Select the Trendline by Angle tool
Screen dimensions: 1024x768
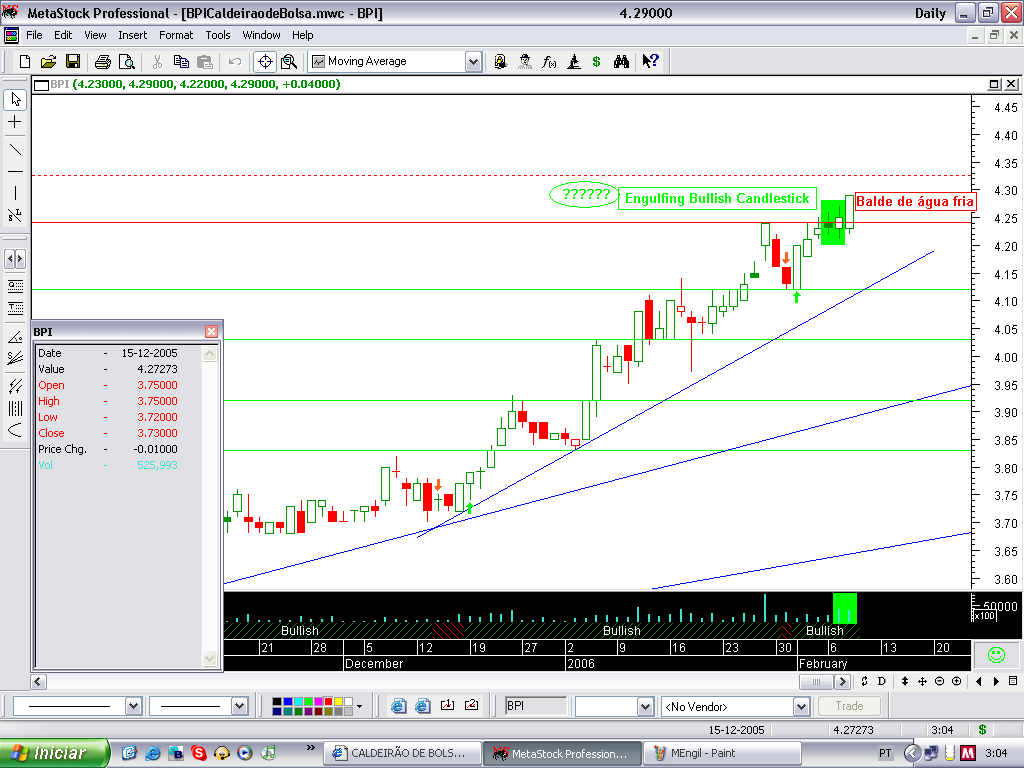click(x=15, y=337)
